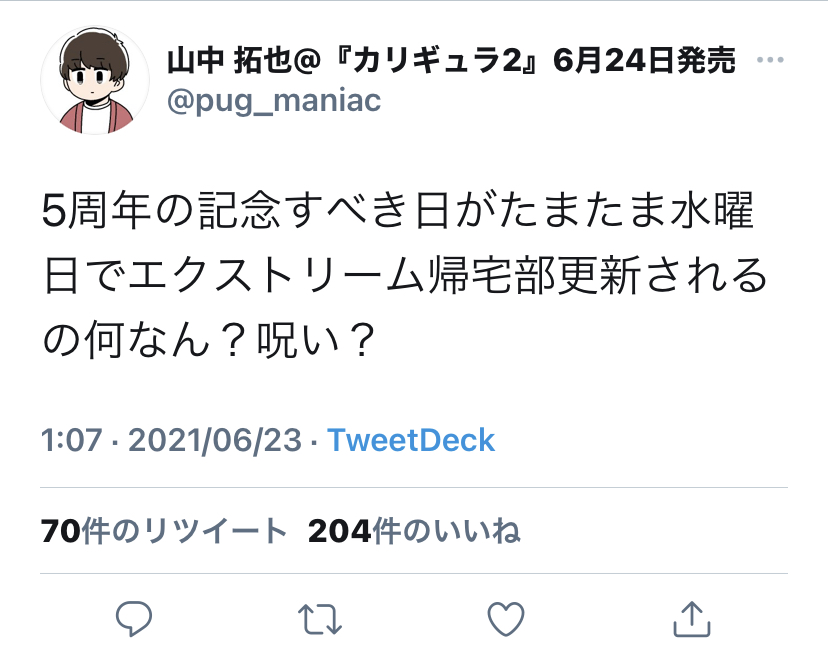Click the 1:07 · 2021/06/23 timestamp
828x654 pixels.
[x=171, y=440]
